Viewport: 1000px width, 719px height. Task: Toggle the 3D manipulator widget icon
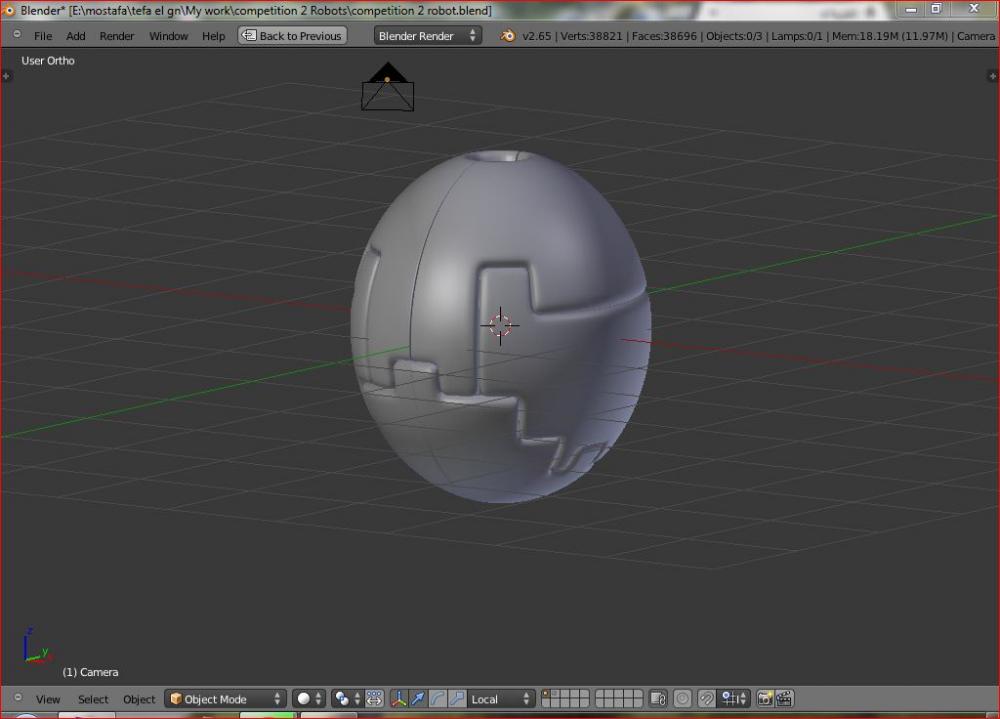pos(398,699)
